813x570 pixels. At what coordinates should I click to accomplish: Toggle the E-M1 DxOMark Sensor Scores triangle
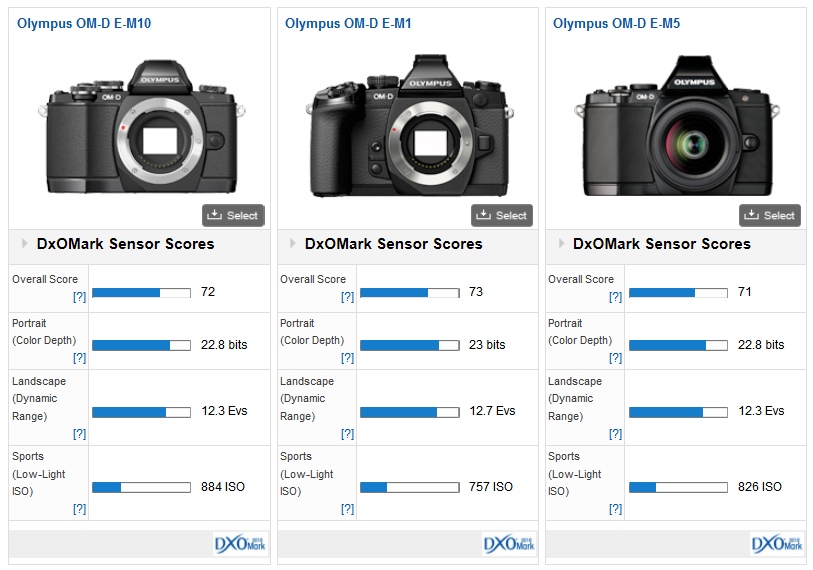(292, 244)
